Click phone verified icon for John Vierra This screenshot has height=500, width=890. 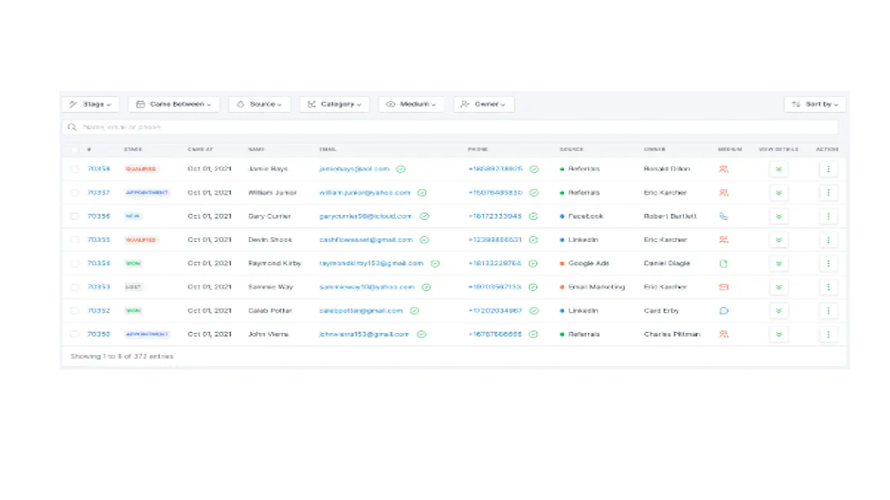[534, 334]
